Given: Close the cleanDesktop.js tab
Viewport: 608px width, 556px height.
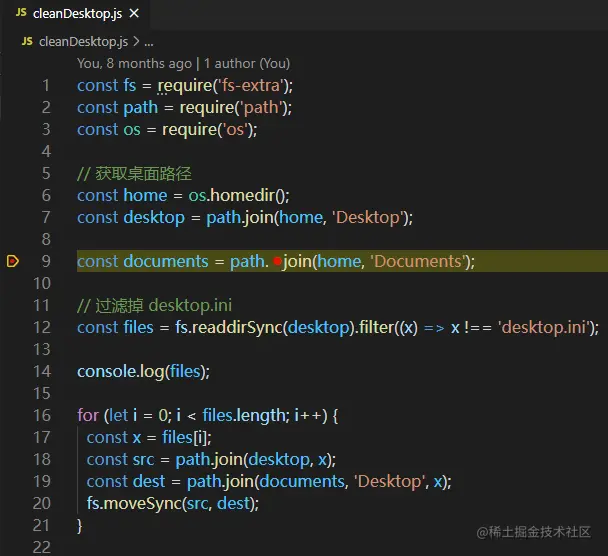Looking at the screenshot, I should coord(134,14).
